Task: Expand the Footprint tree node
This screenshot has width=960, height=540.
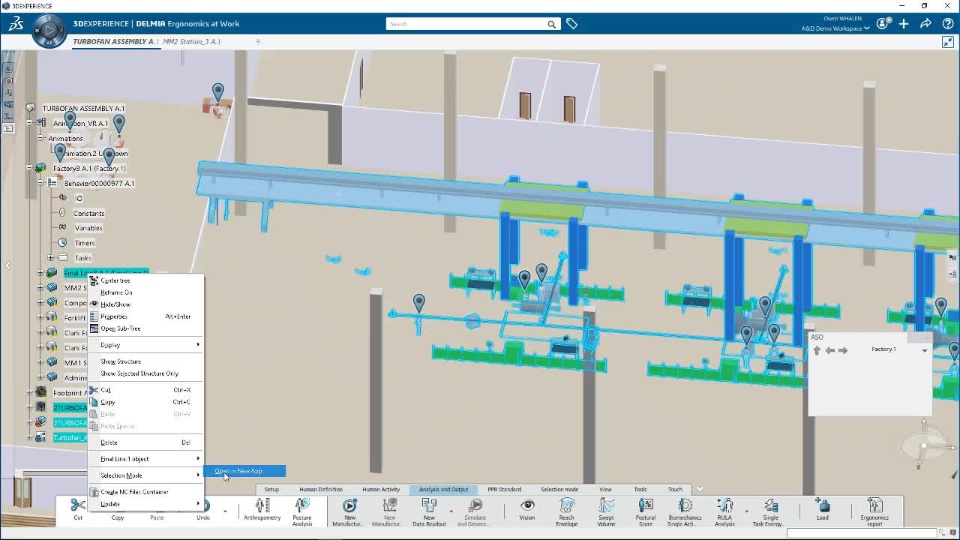Action: pos(29,392)
